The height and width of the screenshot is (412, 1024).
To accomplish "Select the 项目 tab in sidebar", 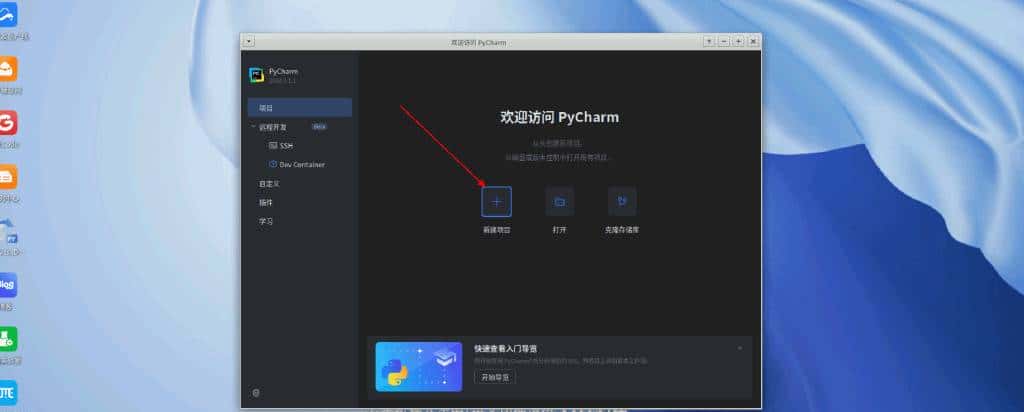I will coord(300,108).
